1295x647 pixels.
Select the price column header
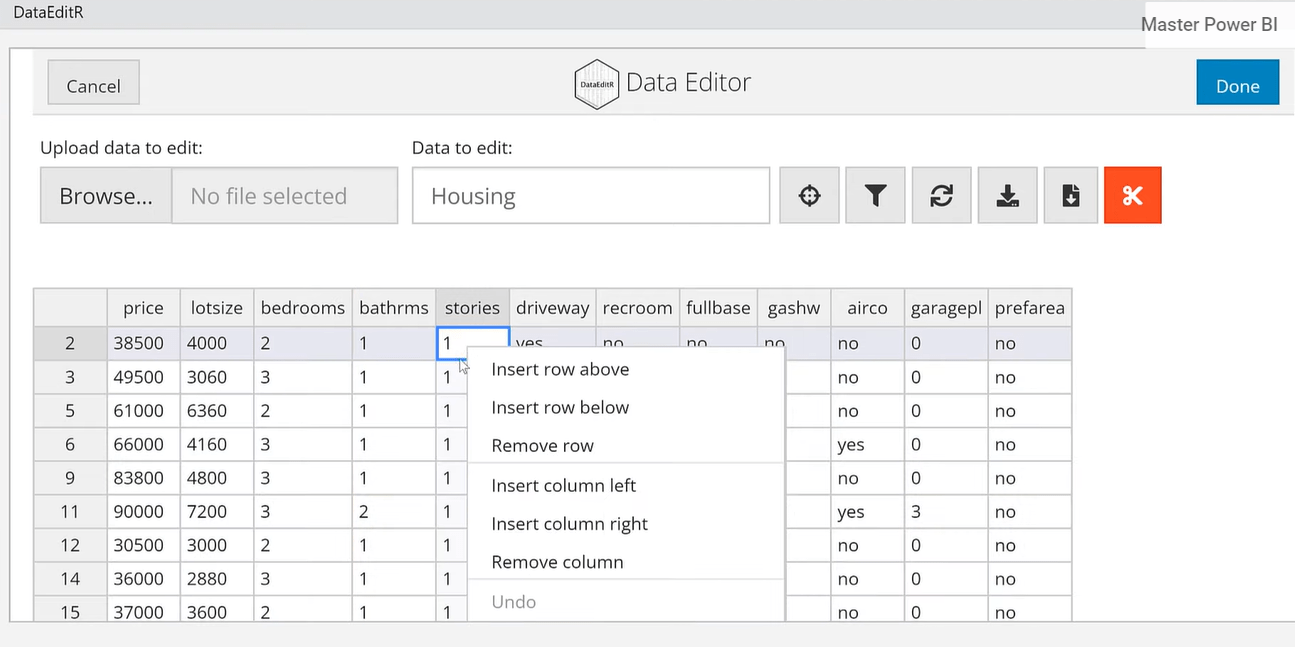pyautogui.click(x=143, y=307)
